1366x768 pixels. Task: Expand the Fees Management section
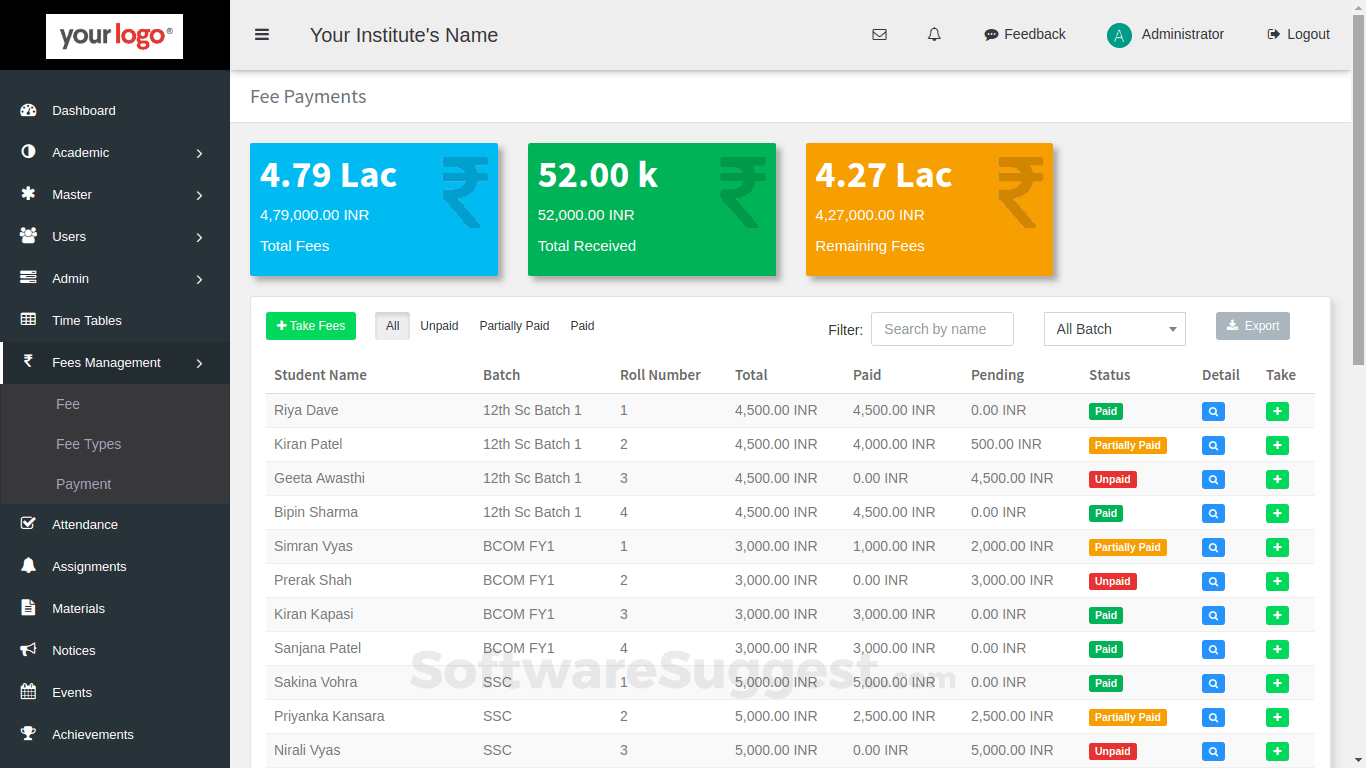tap(107, 362)
